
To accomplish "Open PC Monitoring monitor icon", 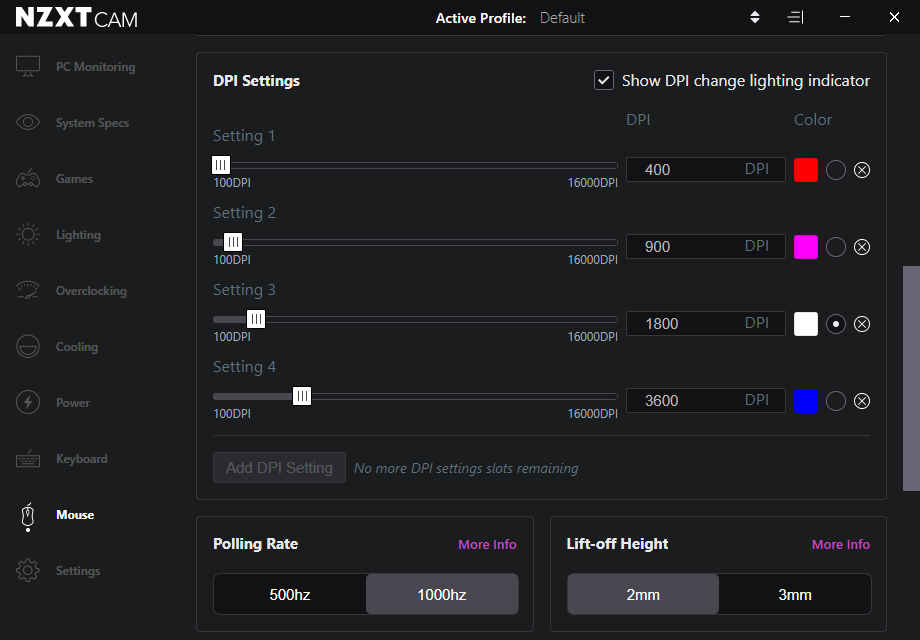I will [28, 66].
